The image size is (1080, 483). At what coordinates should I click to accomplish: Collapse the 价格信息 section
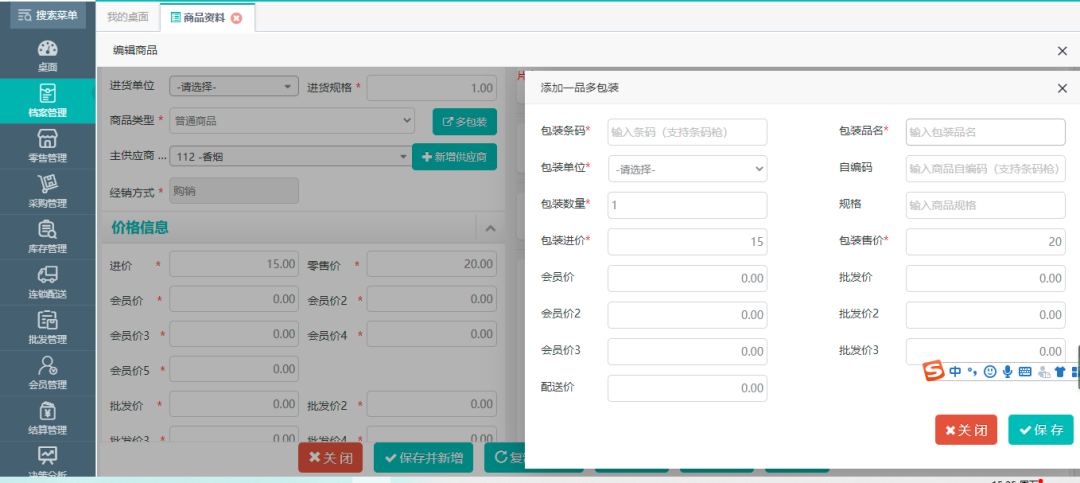[x=490, y=228]
